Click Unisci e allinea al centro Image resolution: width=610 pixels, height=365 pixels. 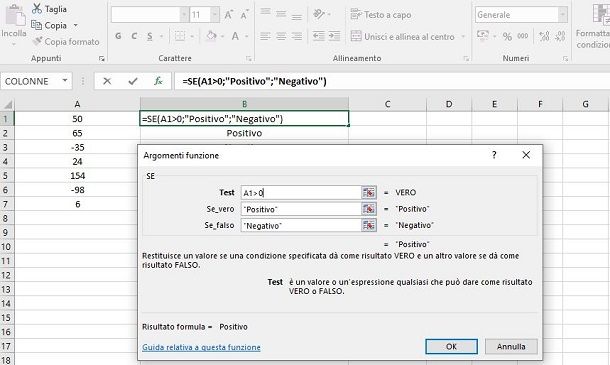pos(403,37)
